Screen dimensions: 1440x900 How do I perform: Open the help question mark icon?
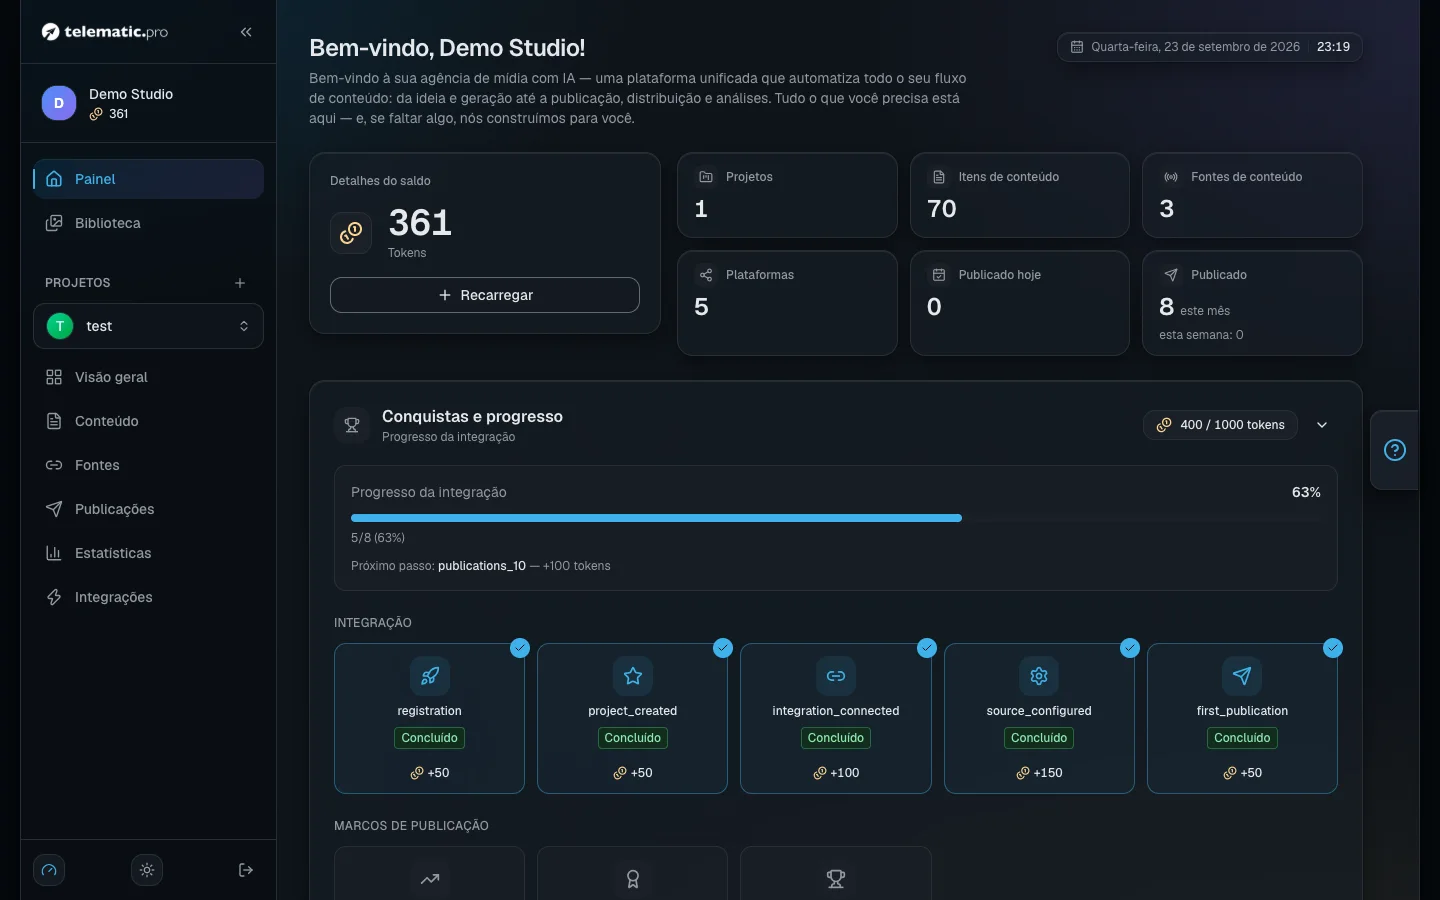pos(1395,450)
